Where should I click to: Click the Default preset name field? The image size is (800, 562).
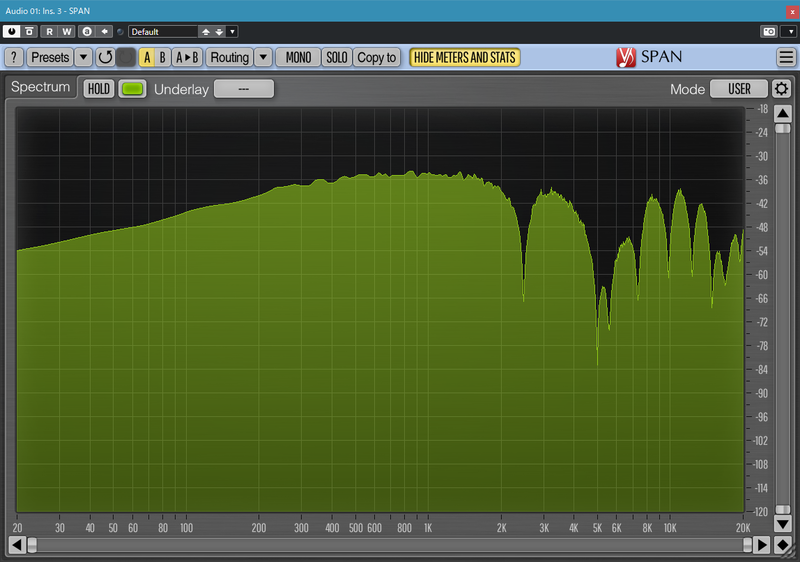(x=163, y=32)
